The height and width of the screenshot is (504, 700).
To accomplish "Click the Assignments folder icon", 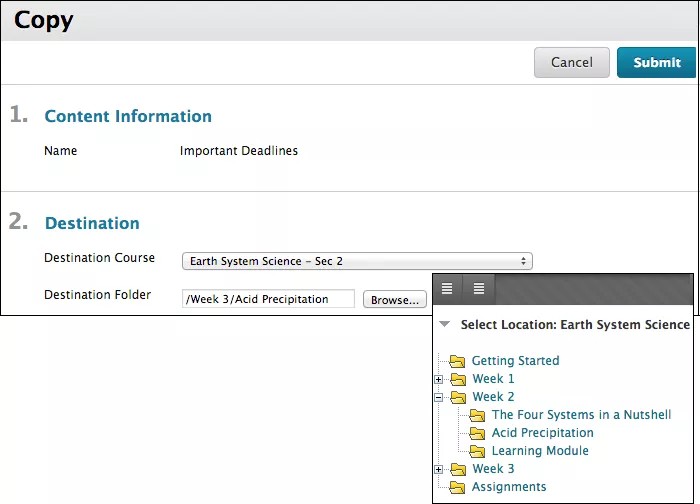I will [x=458, y=488].
